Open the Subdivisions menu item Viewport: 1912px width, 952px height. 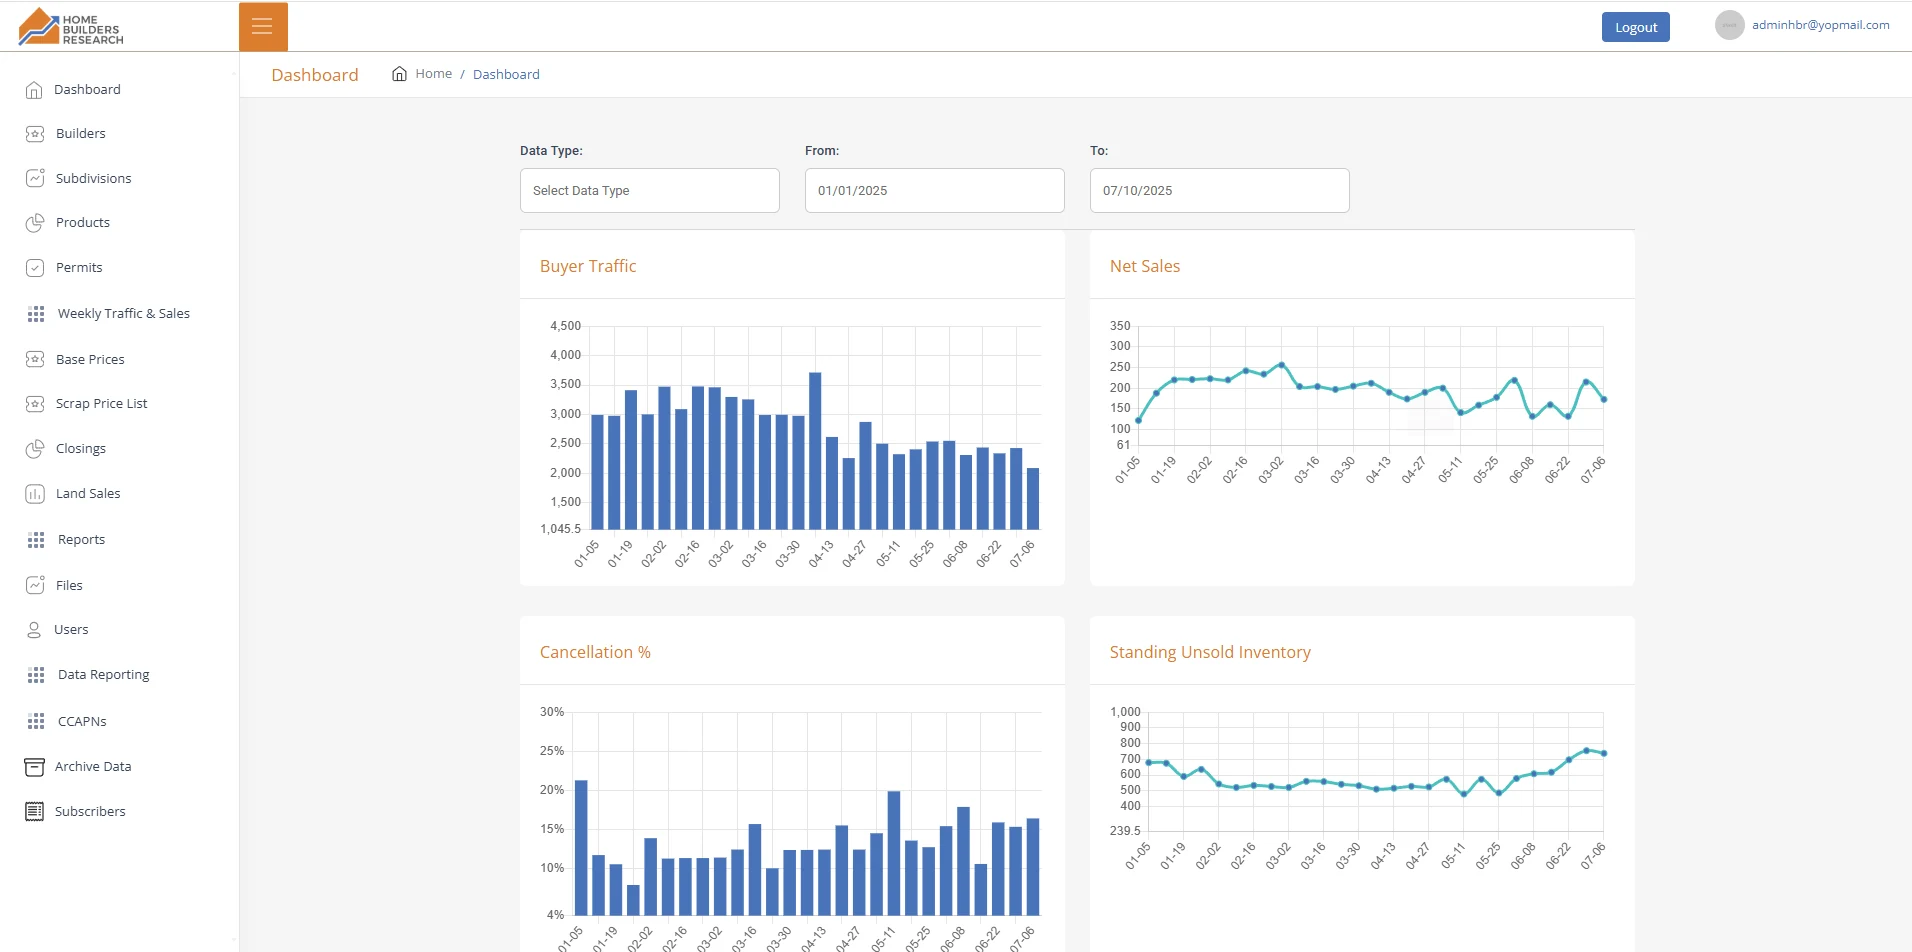coord(94,178)
